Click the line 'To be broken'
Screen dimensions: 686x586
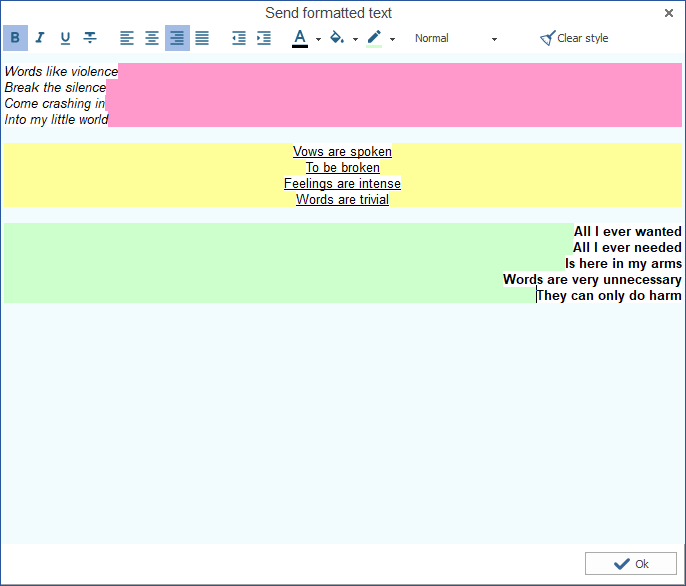343,168
